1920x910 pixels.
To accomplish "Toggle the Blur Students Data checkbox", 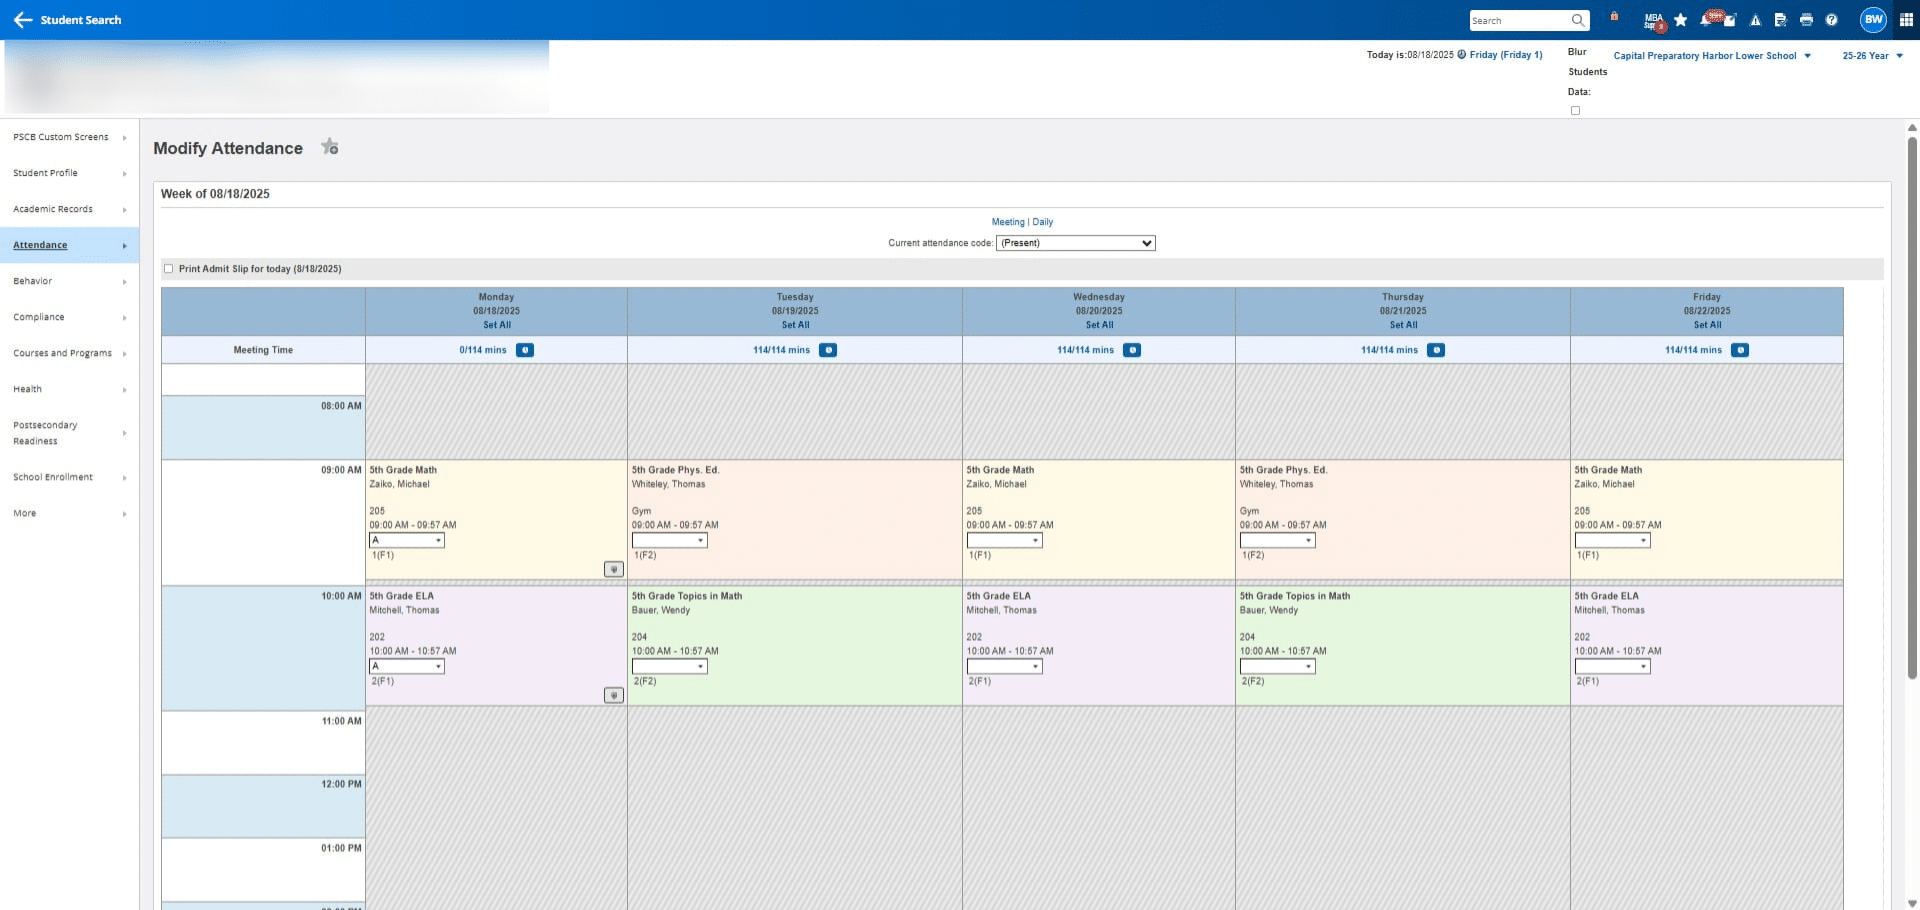I will (1575, 110).
